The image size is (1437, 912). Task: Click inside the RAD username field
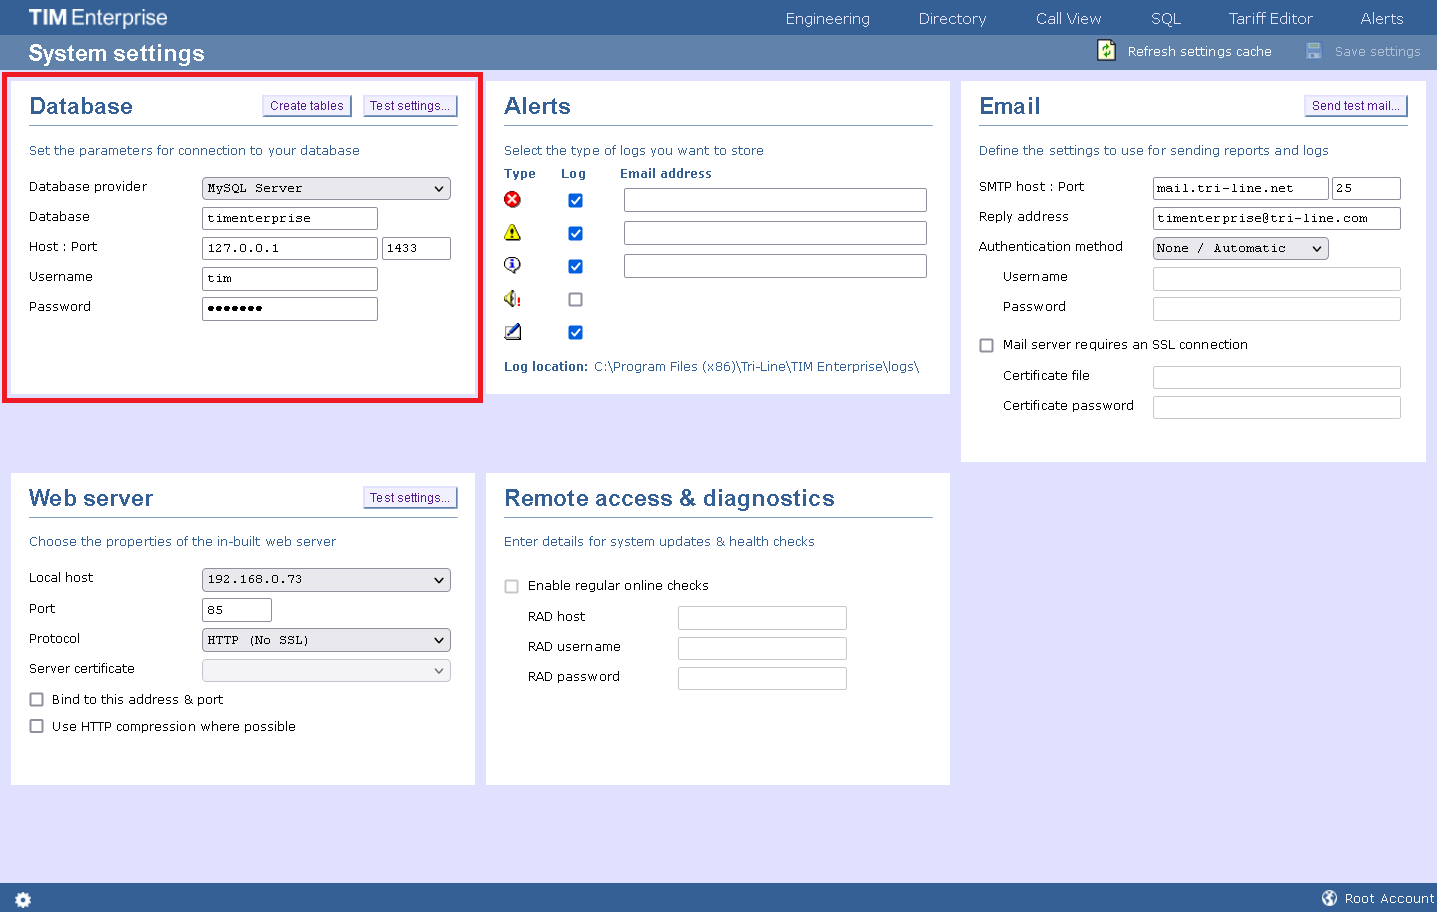coord(761,647)
